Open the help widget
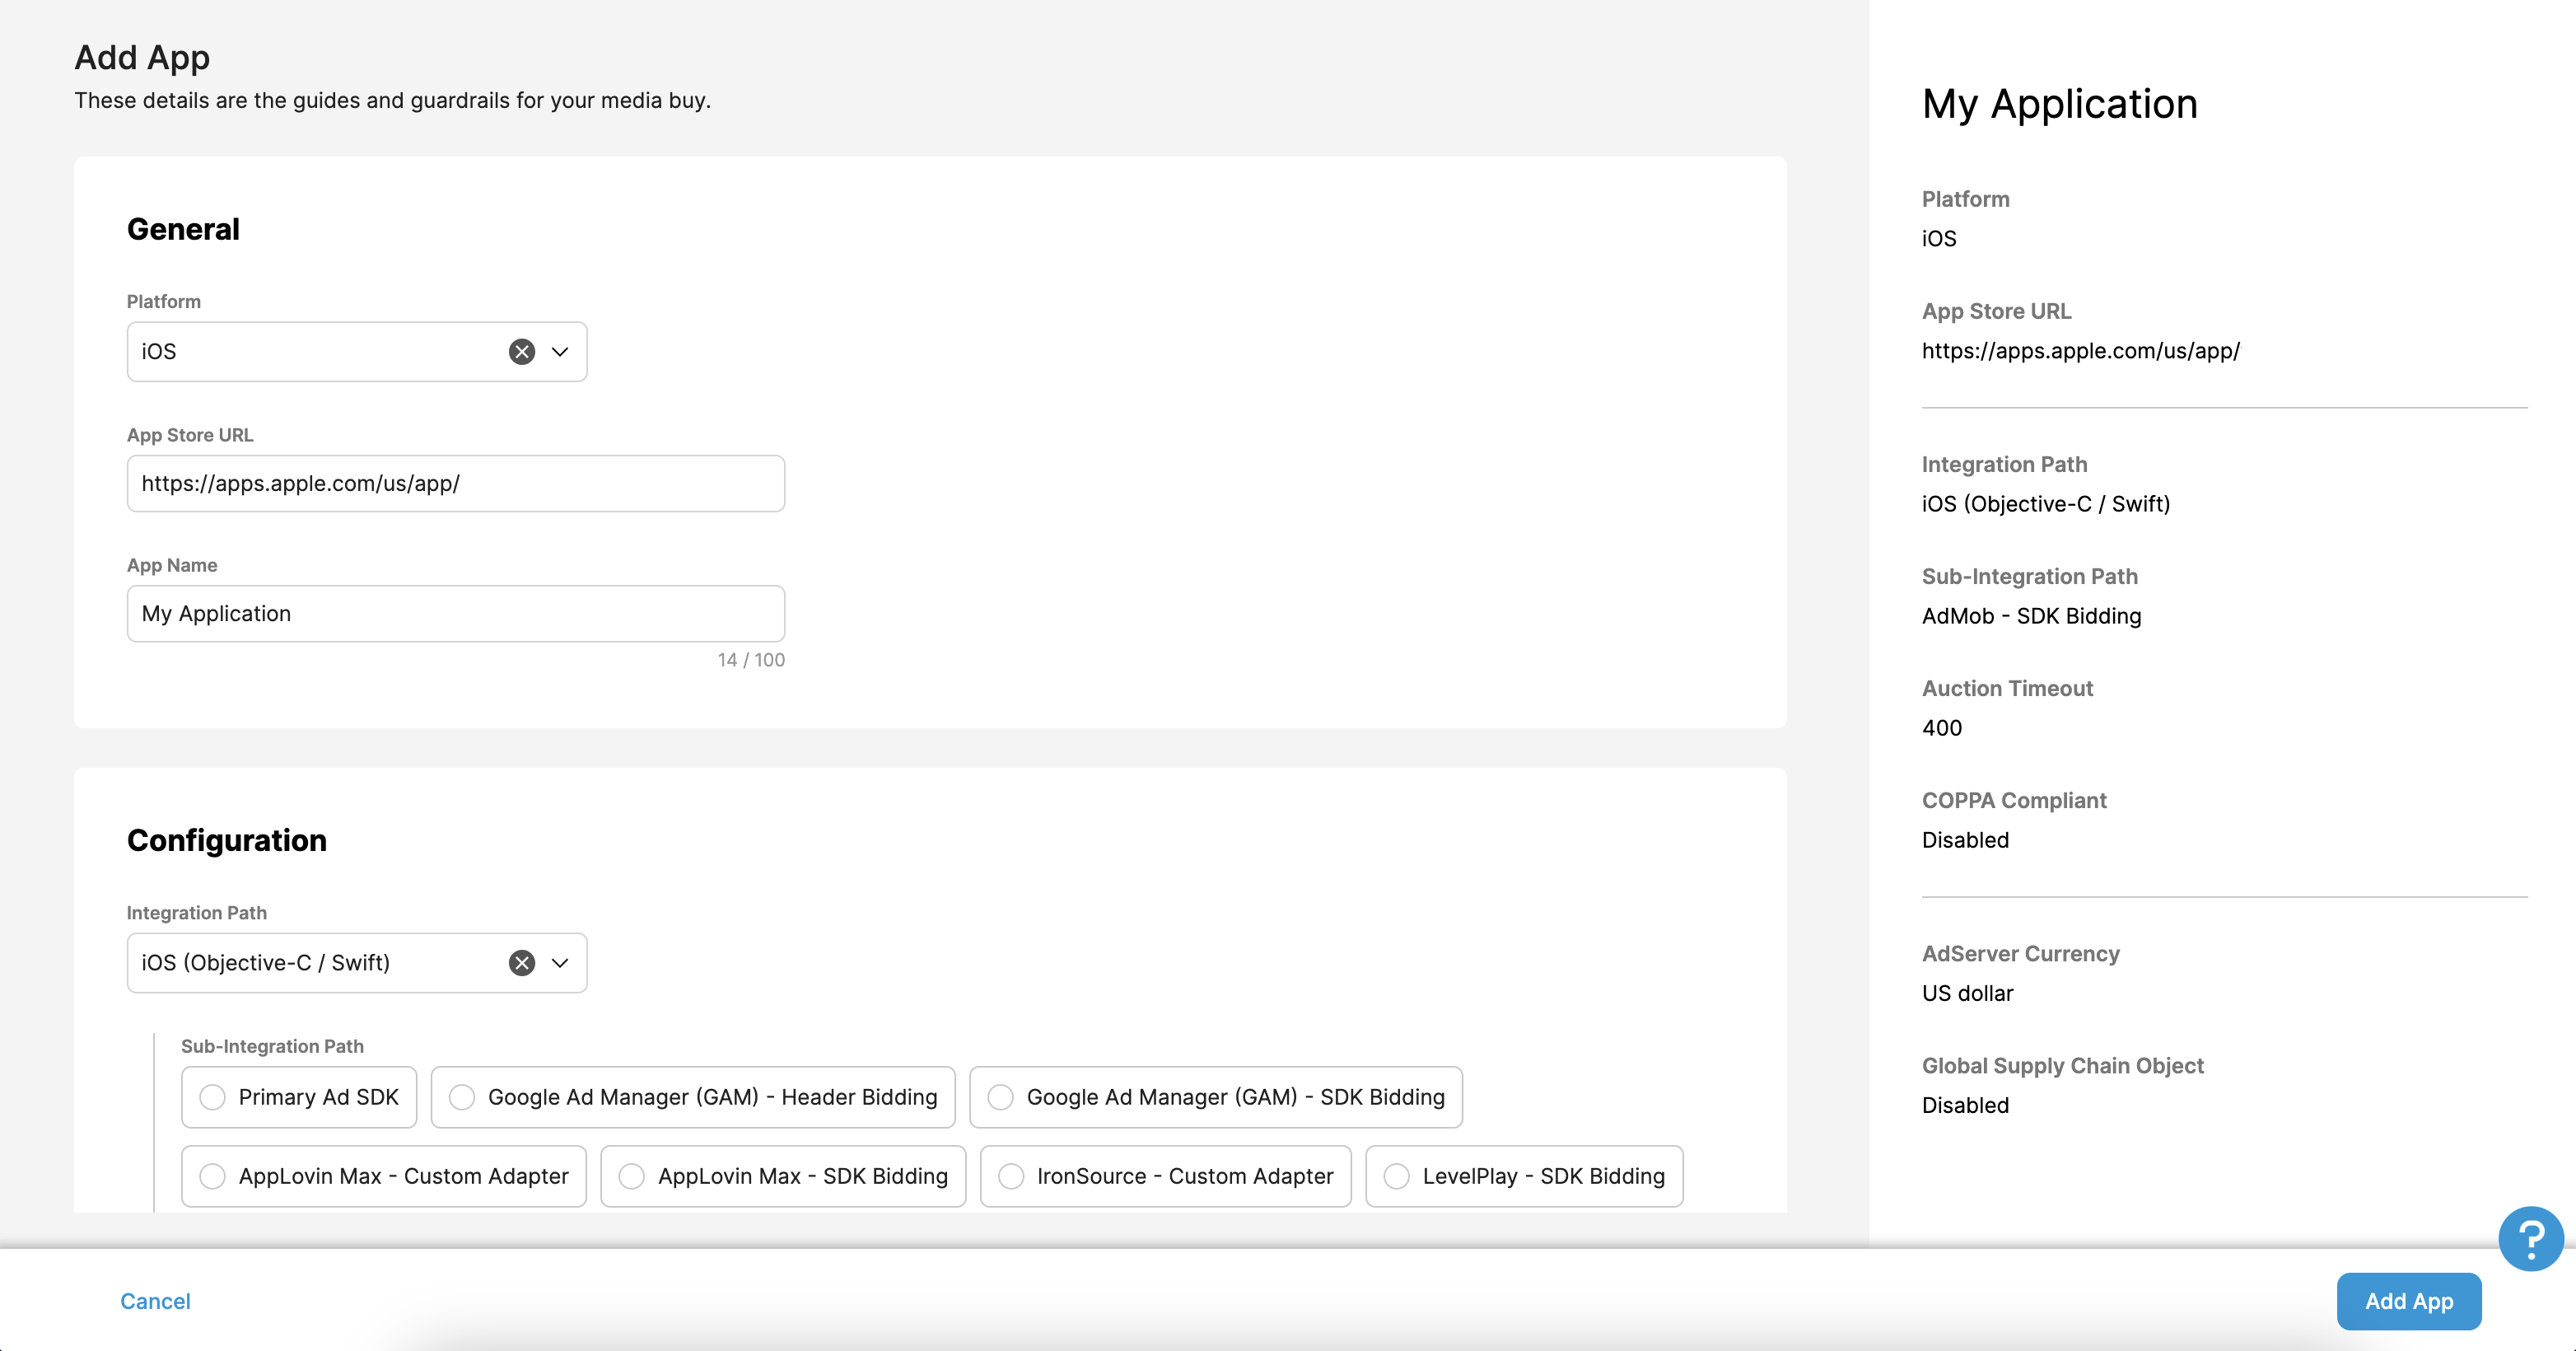2576x1351 pixels. [x=2531, y=1239]
